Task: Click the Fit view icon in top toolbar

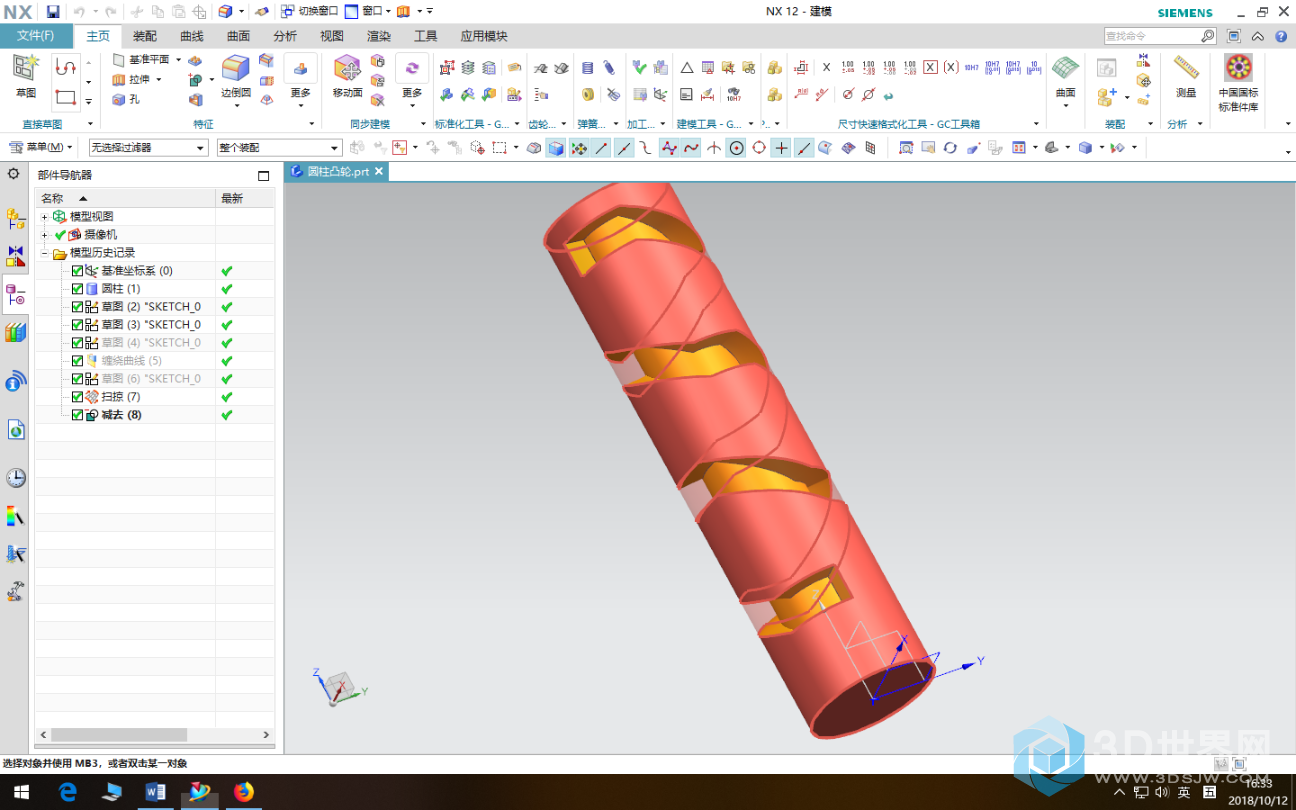Action: click(905, 148)
